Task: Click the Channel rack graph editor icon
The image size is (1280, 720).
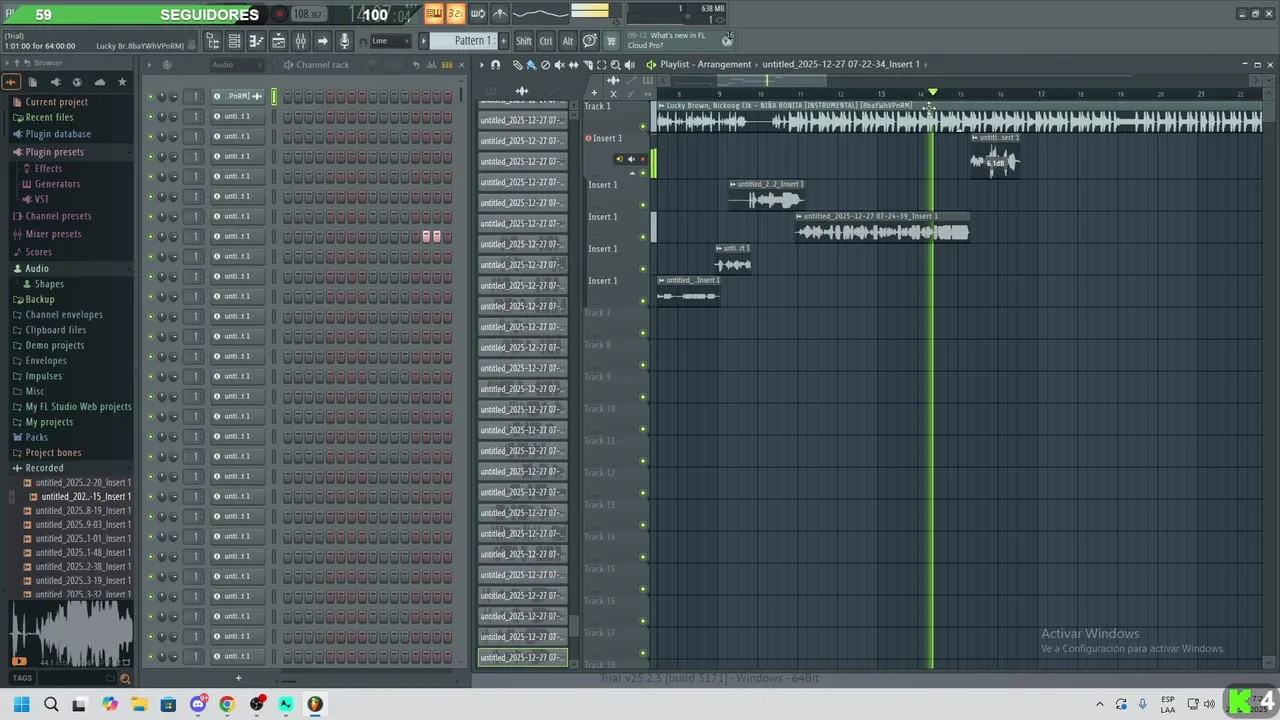Action: point(432,65)
